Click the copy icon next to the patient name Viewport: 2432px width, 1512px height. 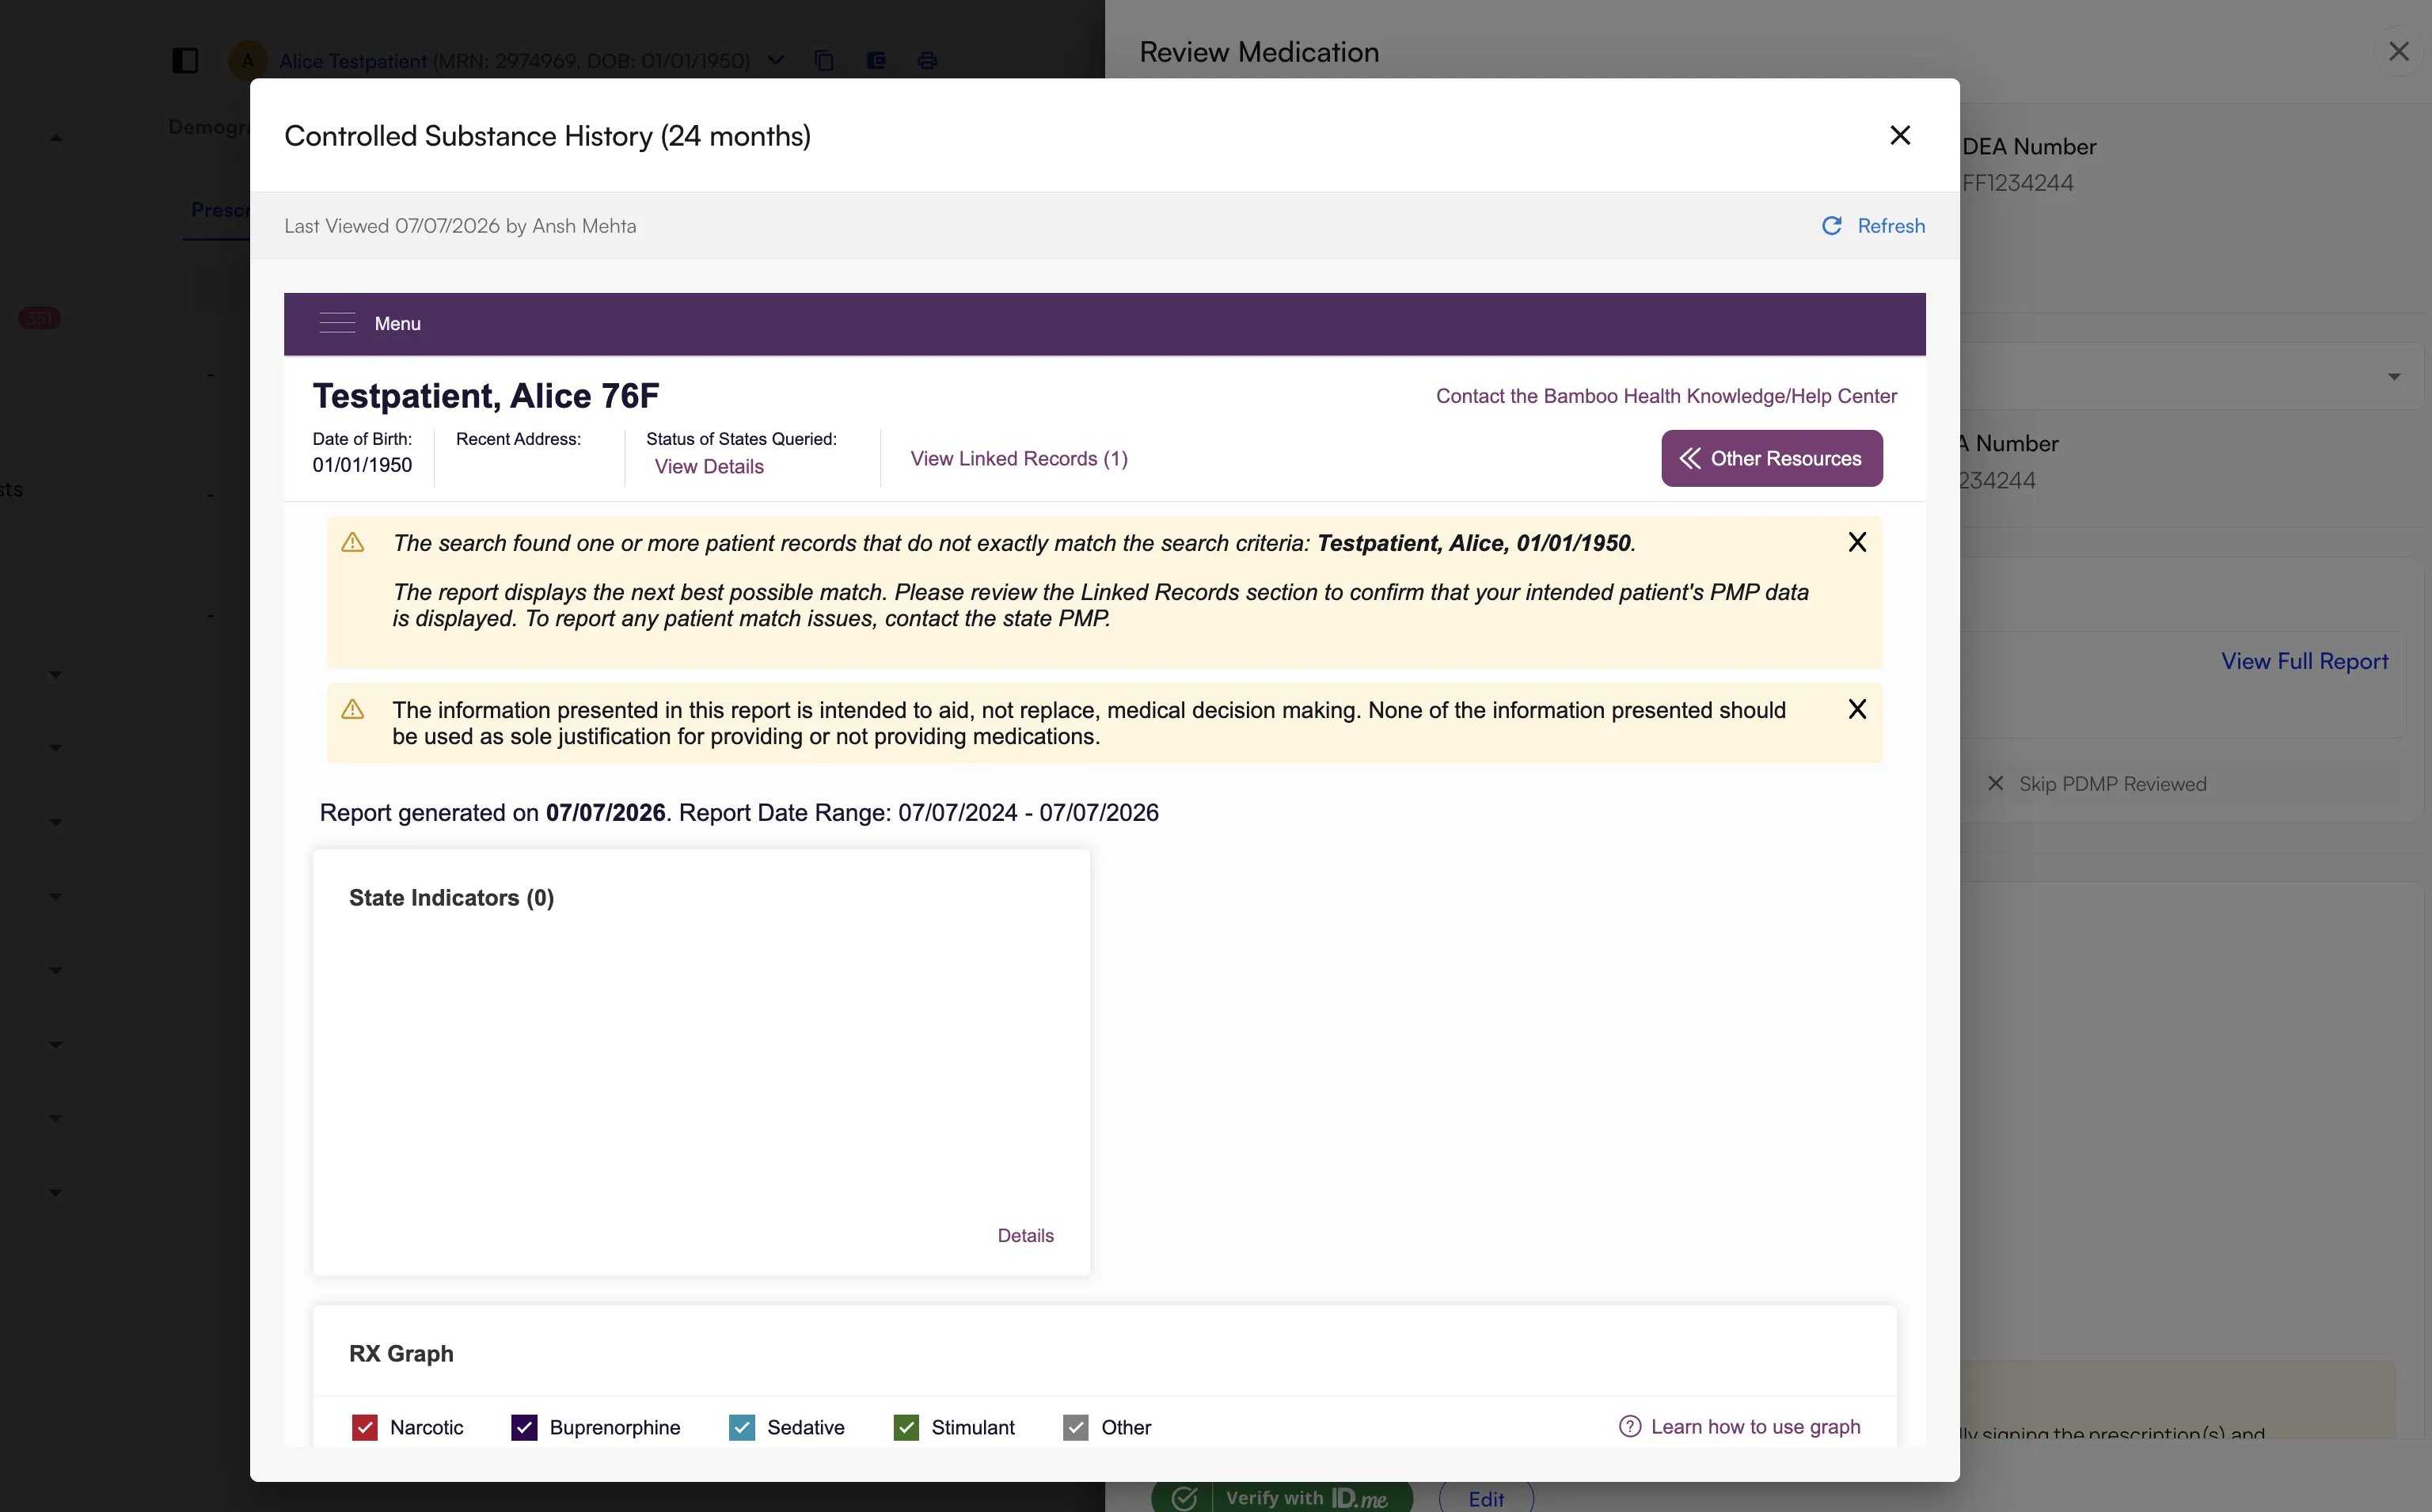click(x=824, y=60)
